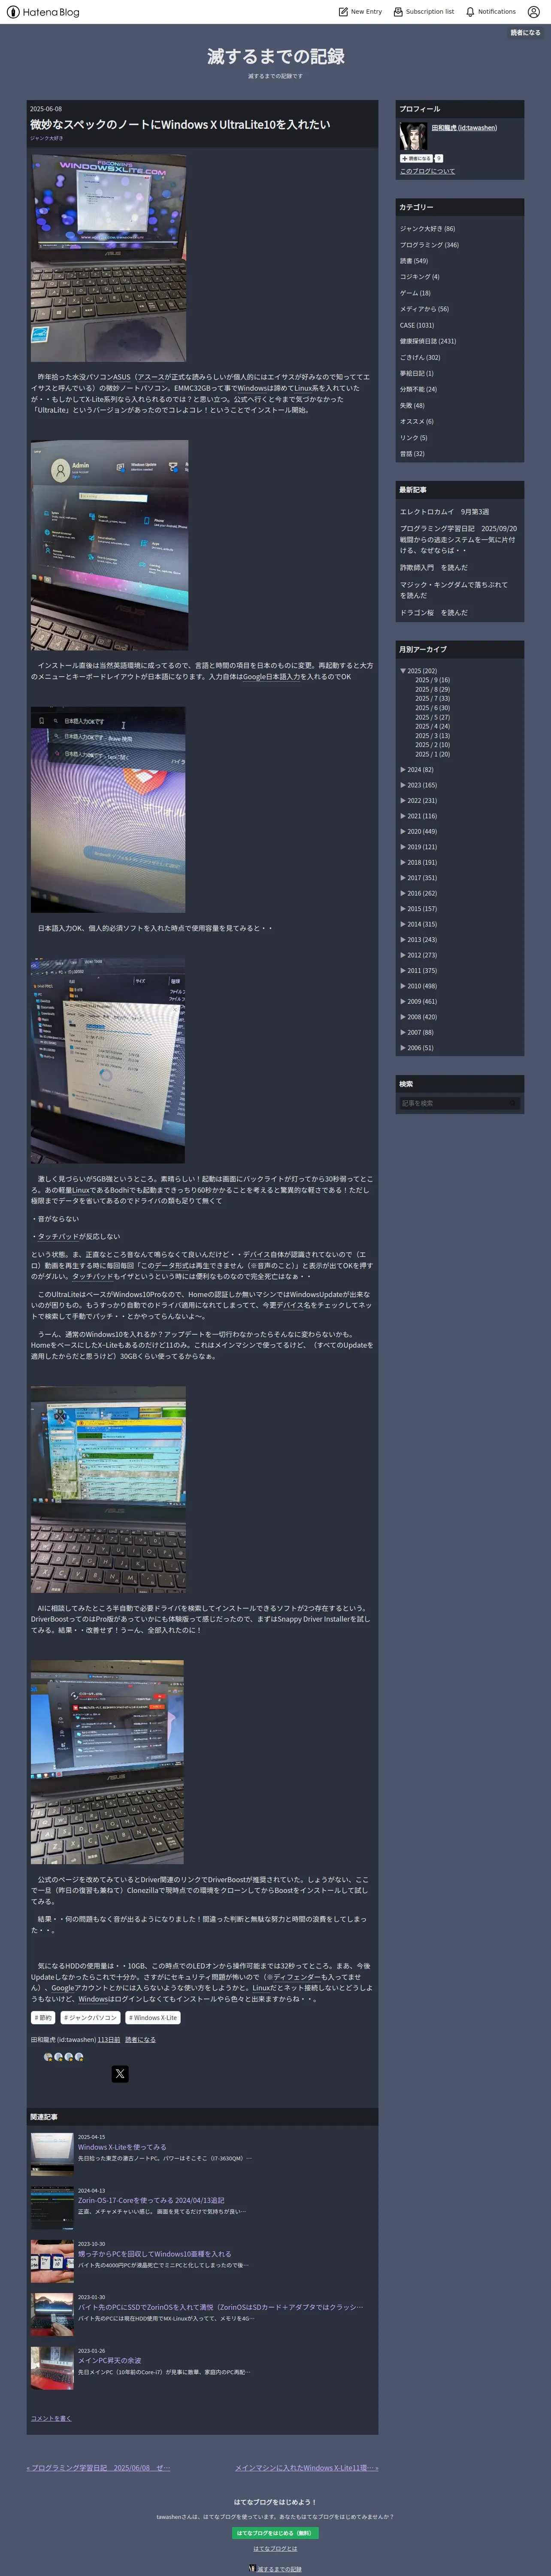Open footer 滅するまでの記録 link

coord(279,2569)
